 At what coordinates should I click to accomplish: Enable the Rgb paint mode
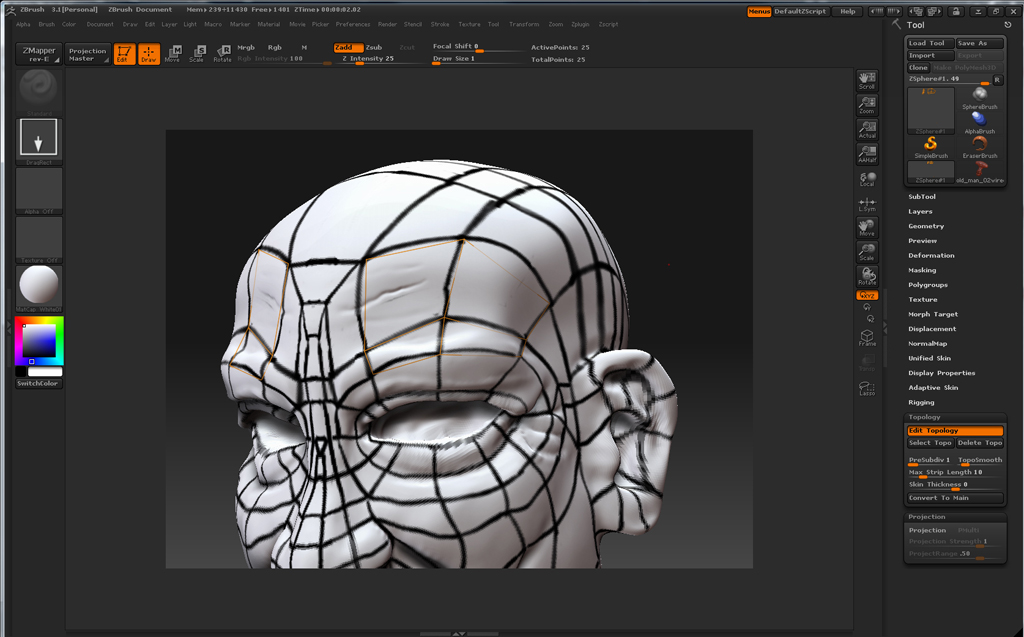275,48
